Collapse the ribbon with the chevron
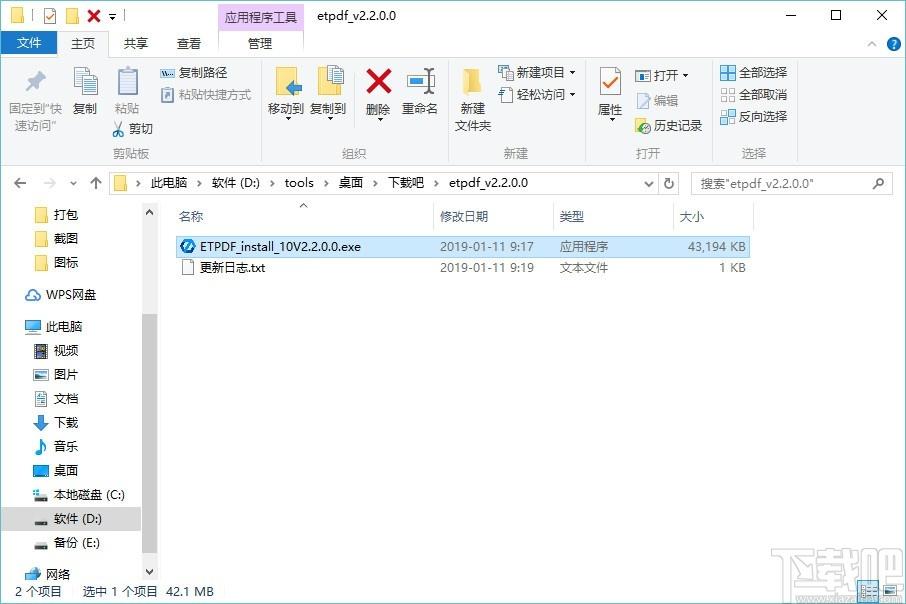 point(872,44)
